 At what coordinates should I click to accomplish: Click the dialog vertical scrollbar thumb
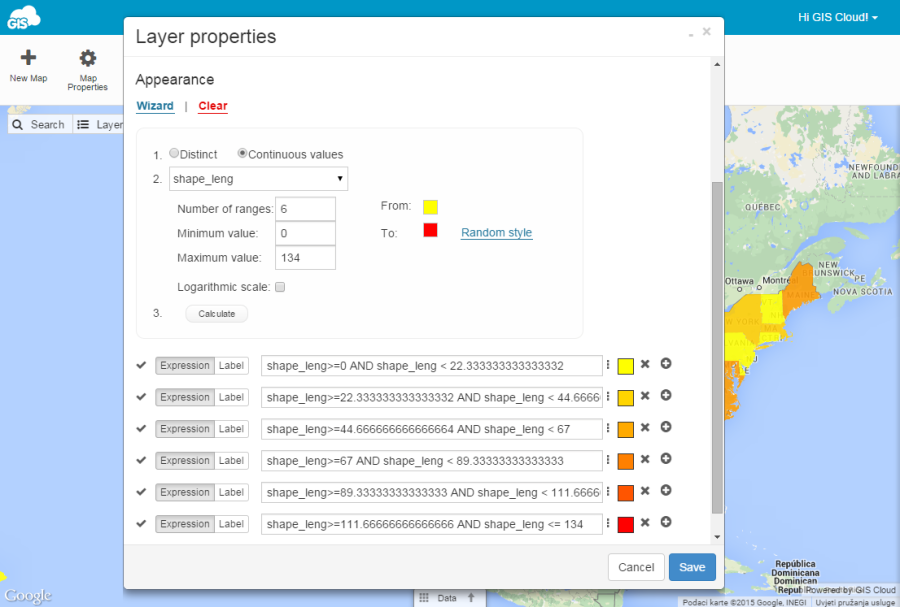717,348
